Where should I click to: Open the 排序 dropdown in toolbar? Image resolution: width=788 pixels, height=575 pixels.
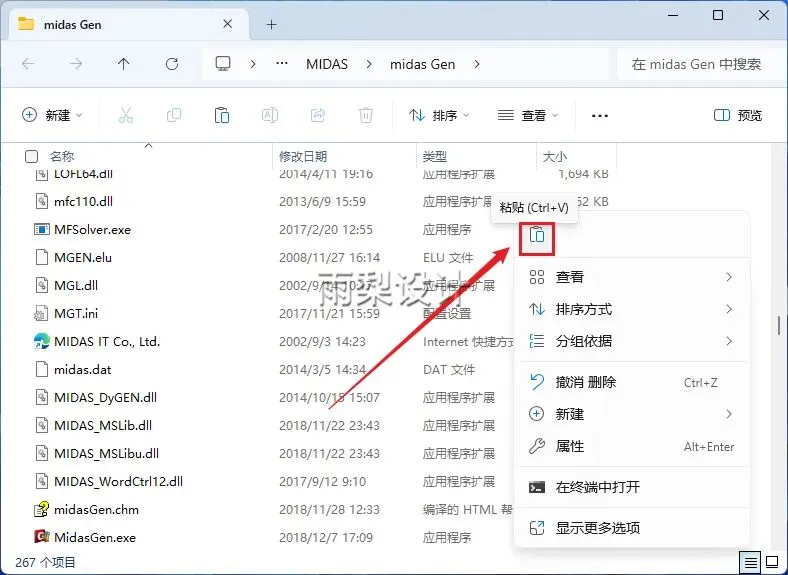[x=439, y=116]
